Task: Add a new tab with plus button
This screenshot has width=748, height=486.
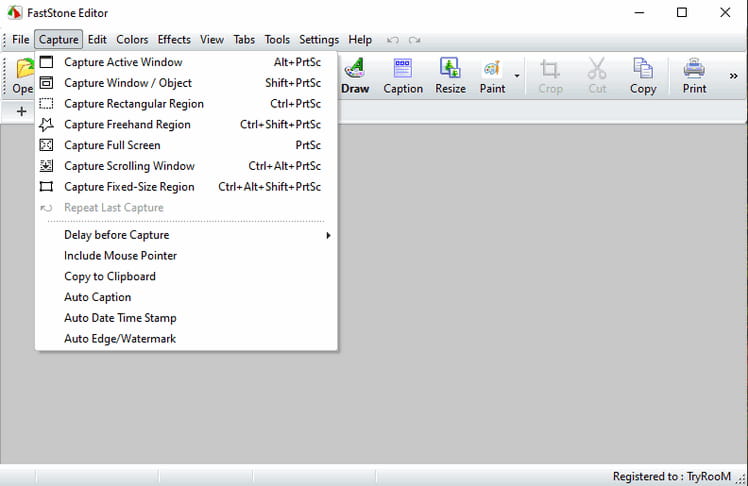Action: pyautogui.click(x=21, y=112)
